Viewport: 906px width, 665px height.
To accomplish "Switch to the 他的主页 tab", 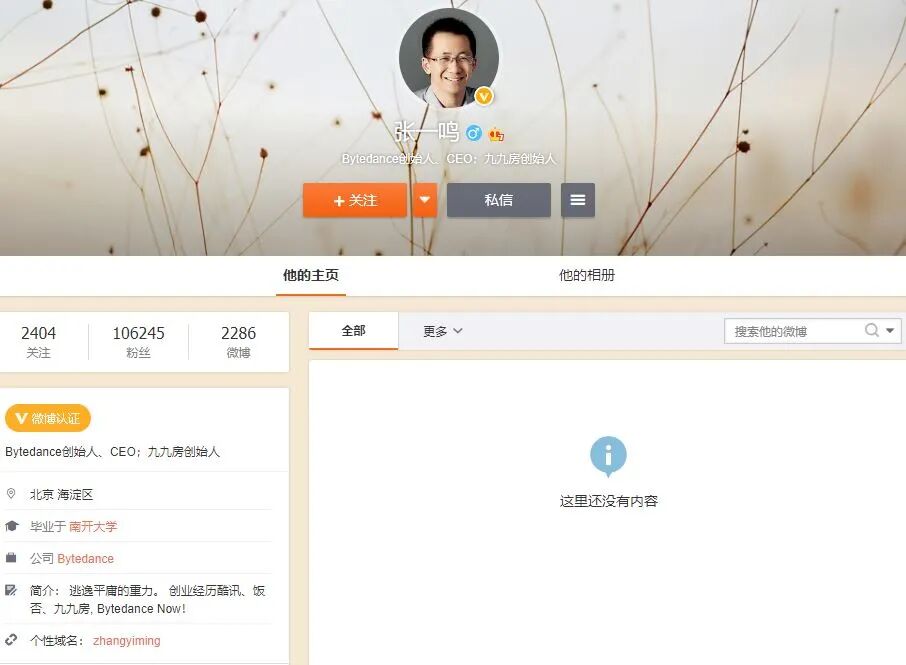I will click(x=311, y=275).
